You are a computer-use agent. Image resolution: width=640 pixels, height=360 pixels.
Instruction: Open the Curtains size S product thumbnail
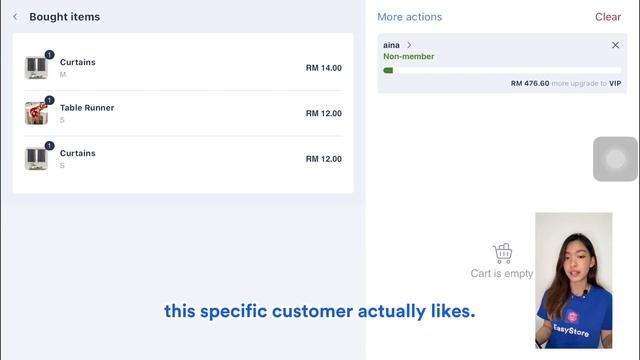(x=36, y=158)
